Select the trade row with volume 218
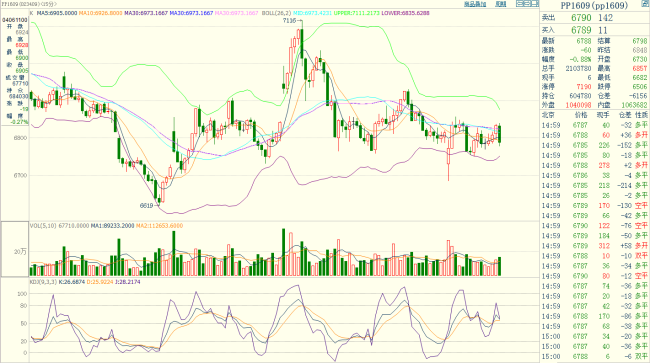Image resolution: width=650 pixels, height=363 pixels. pyautogui.click(x=594, y=186)
